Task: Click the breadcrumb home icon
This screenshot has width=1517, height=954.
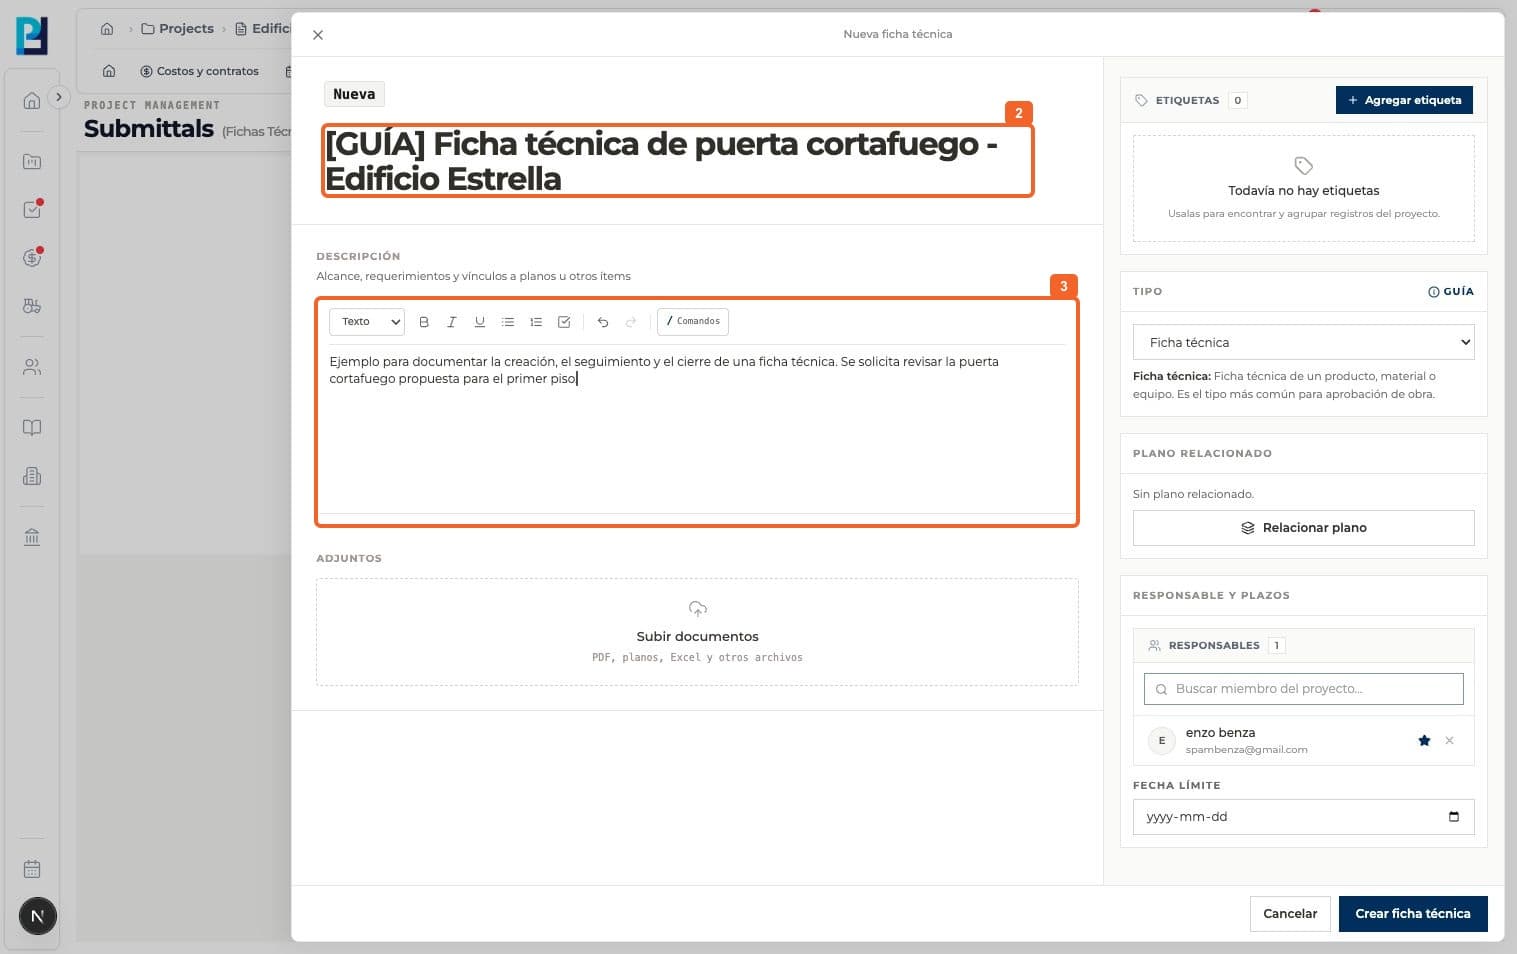Action: click(x=107, y=29)
